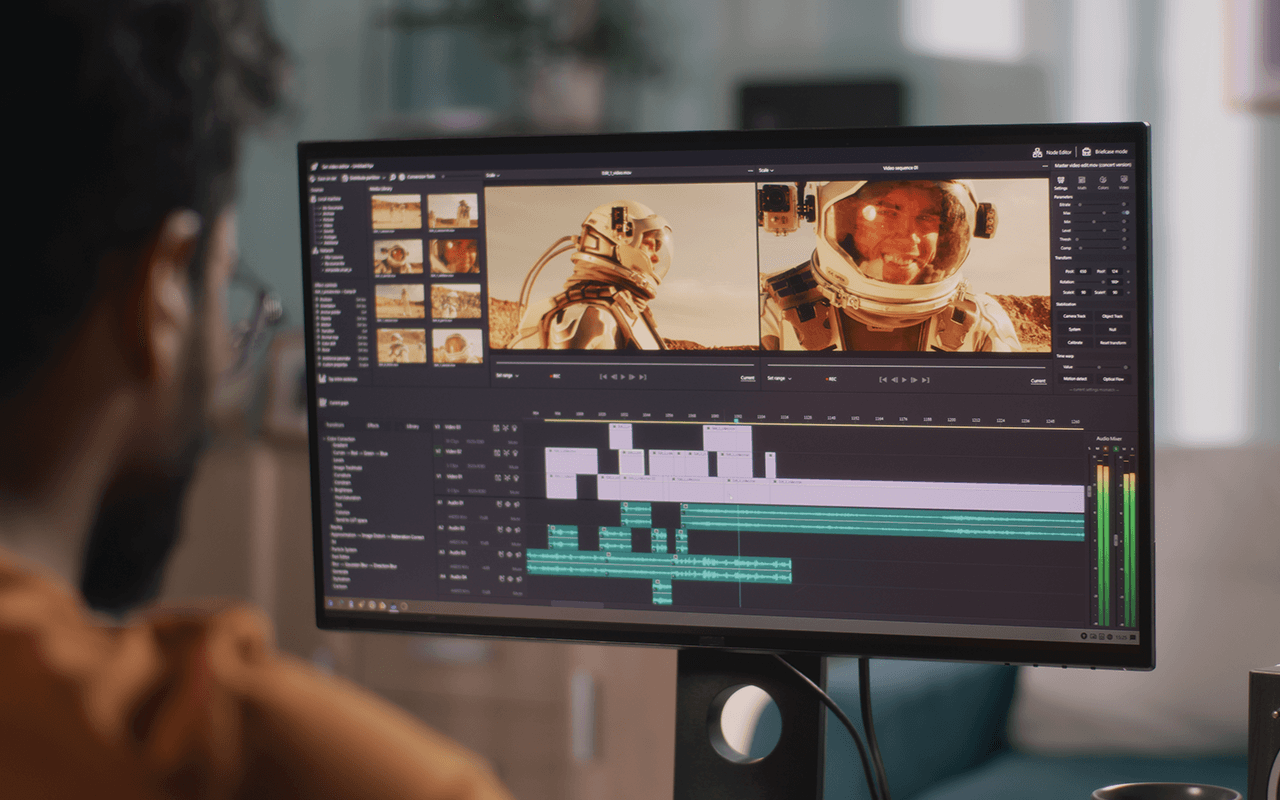Click the Camera Track button
Screen dimensions: 1280x800
point(1074,316)
